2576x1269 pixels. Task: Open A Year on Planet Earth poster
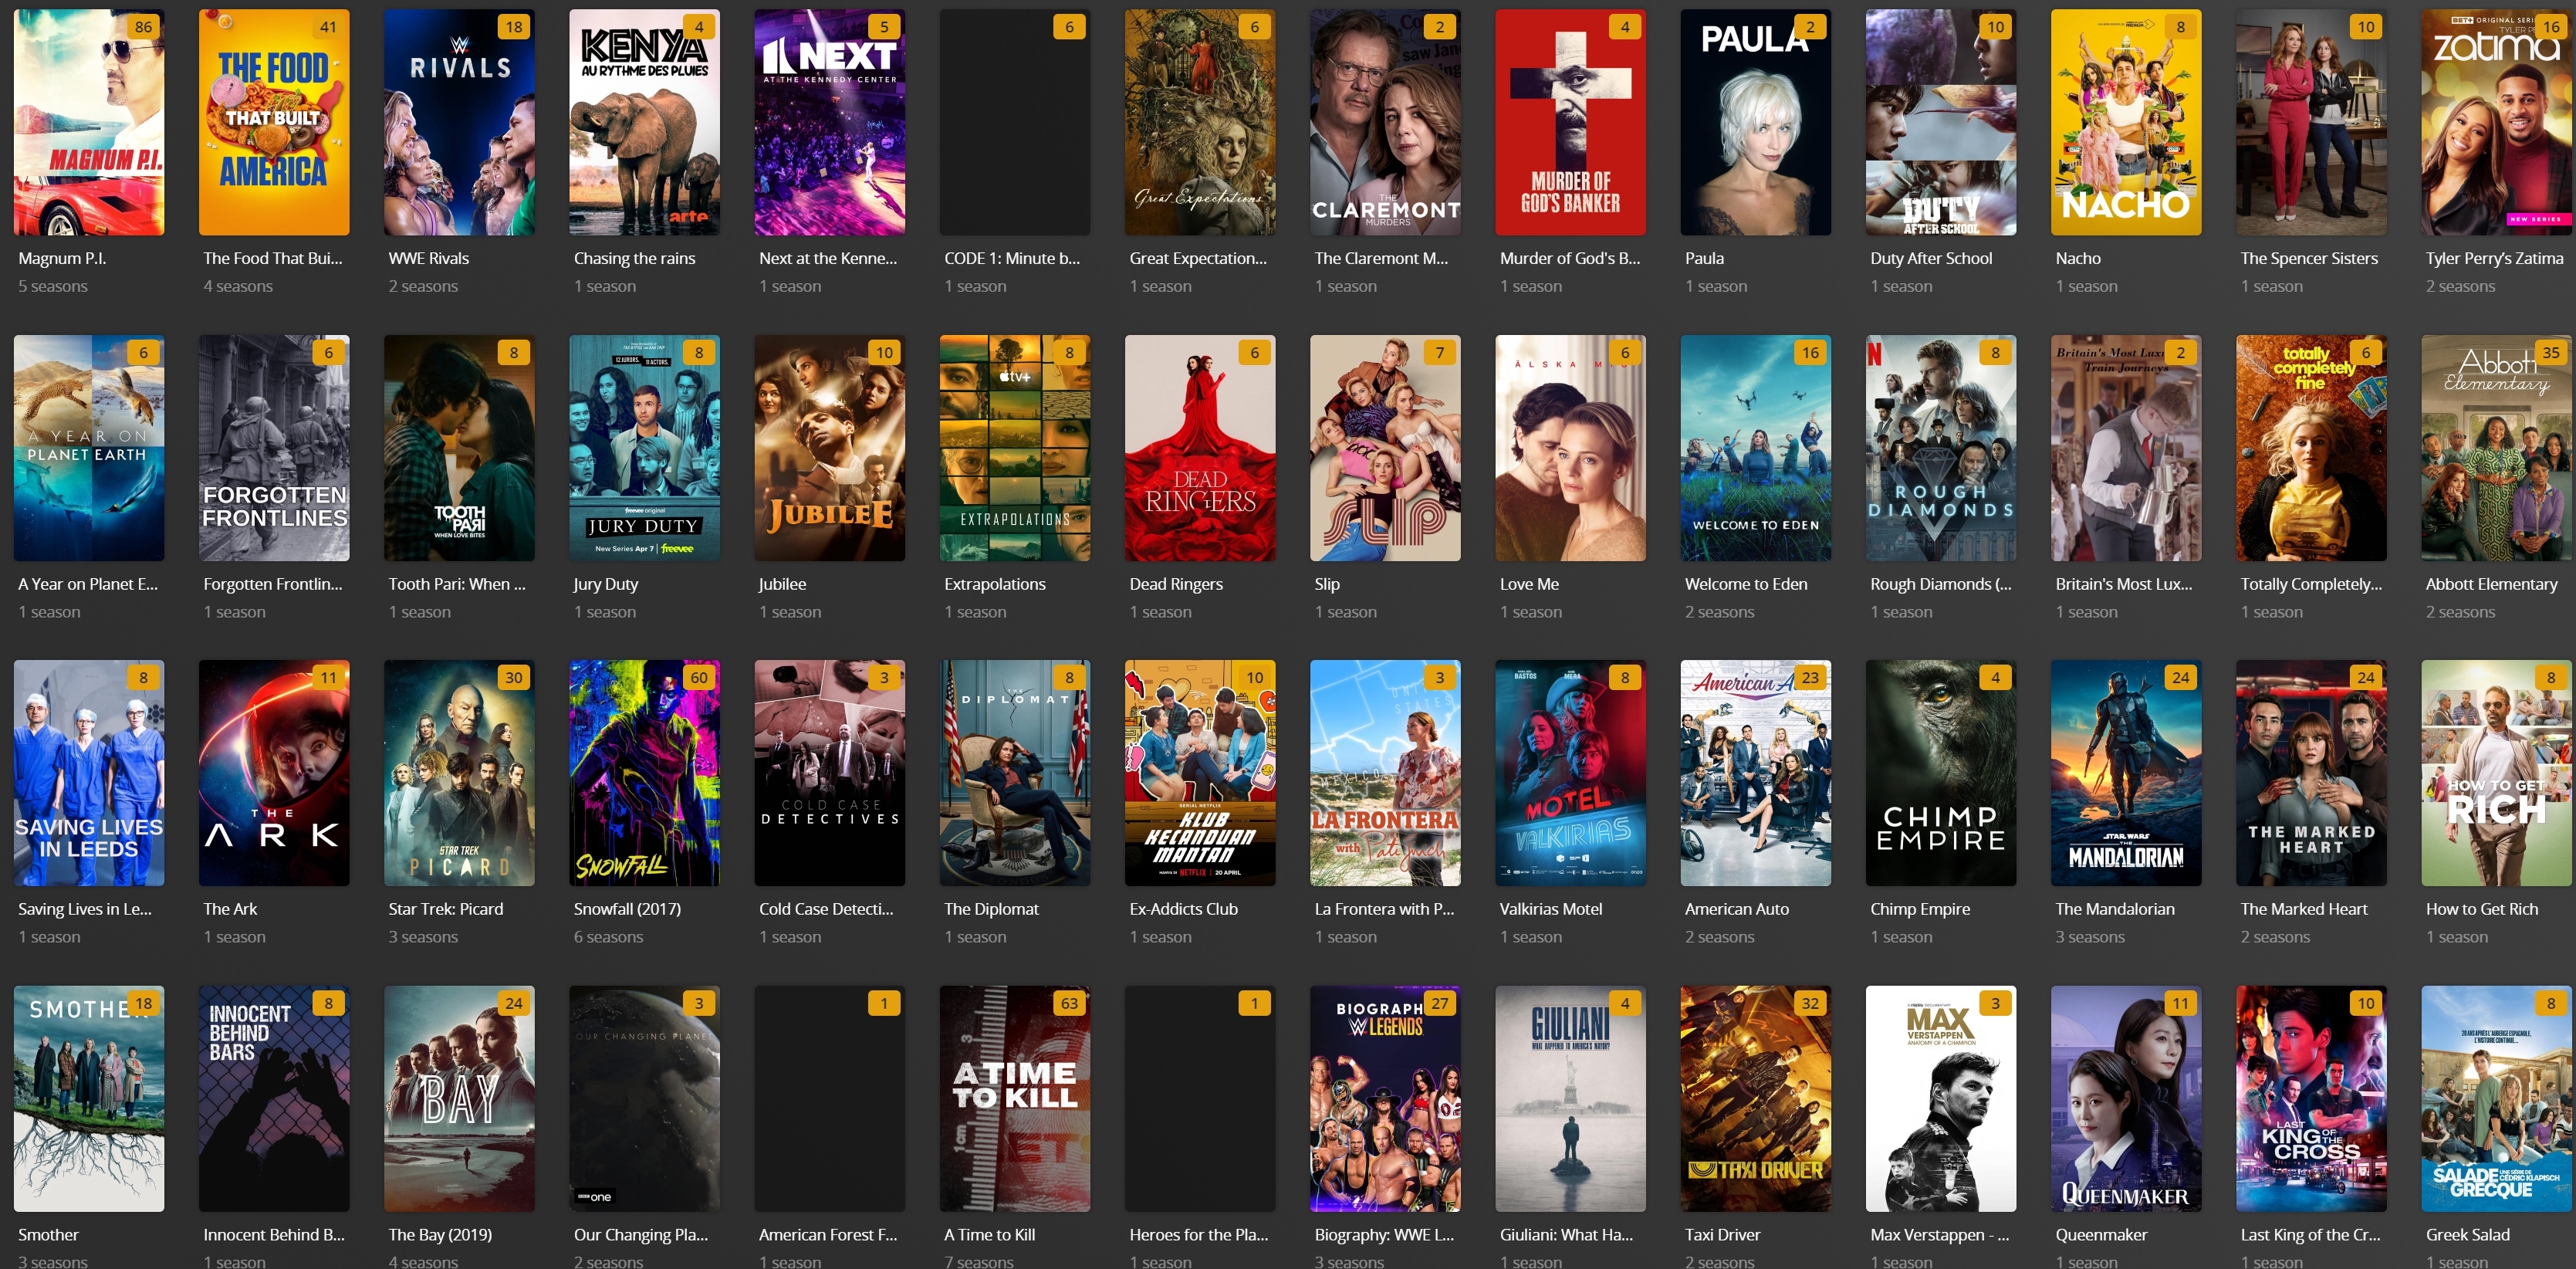(x=89, y=448)
